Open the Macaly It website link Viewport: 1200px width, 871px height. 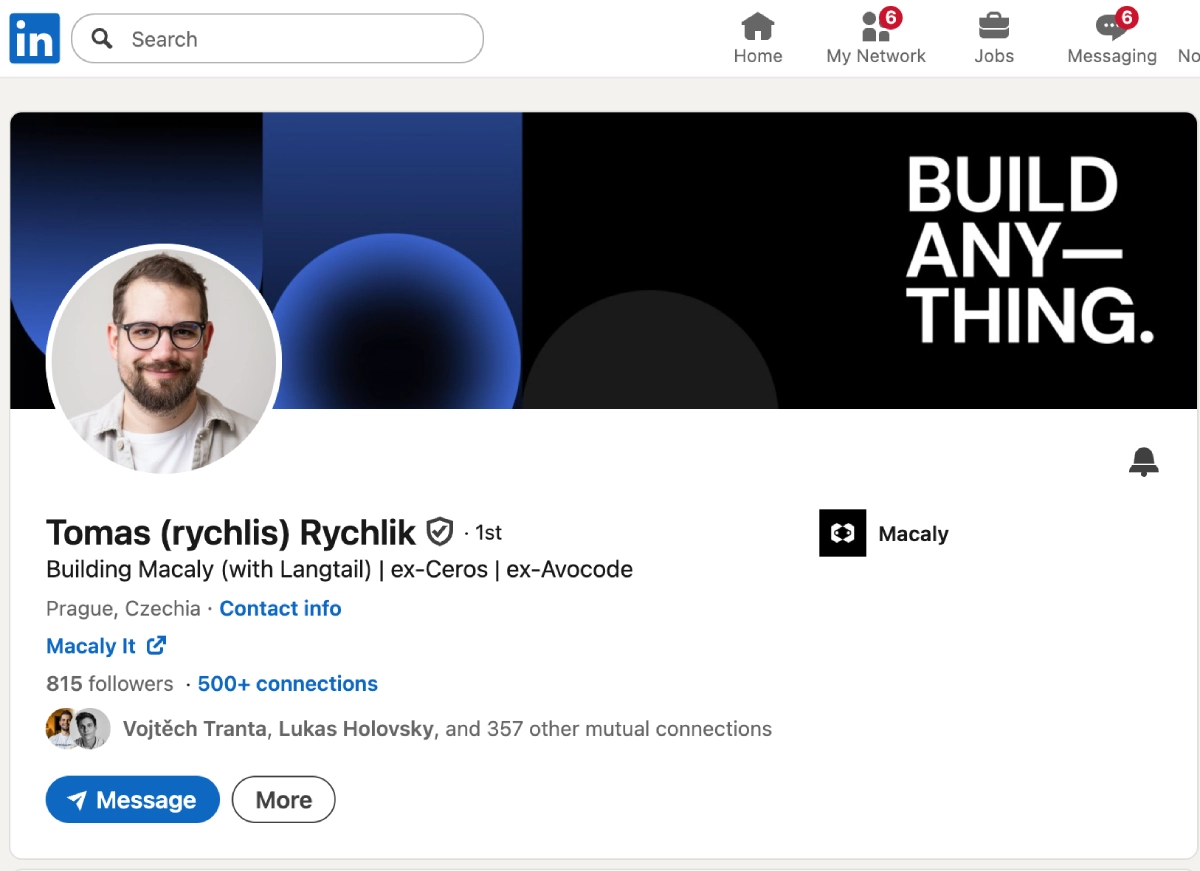(91, 646)
